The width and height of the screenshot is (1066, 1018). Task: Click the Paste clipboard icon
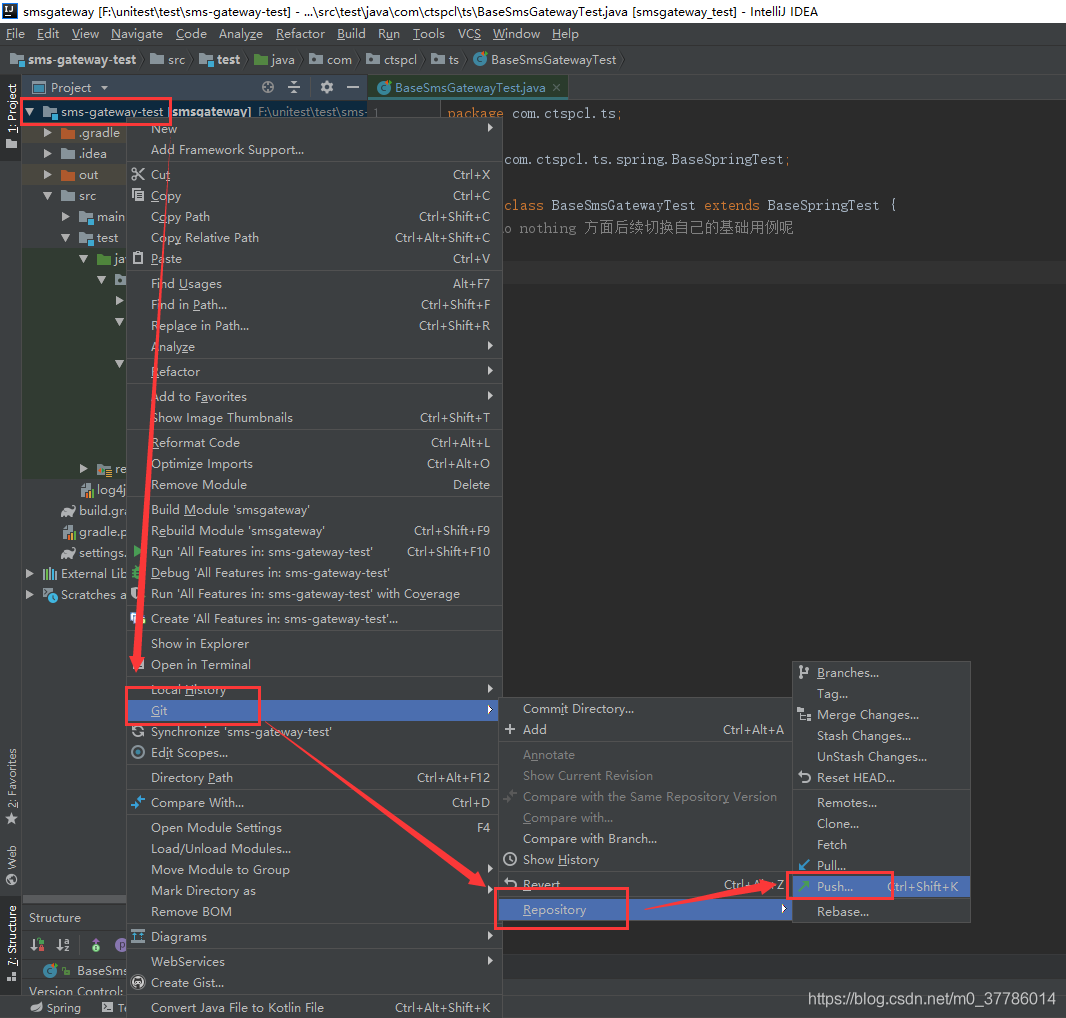click(x=138, y=258)
